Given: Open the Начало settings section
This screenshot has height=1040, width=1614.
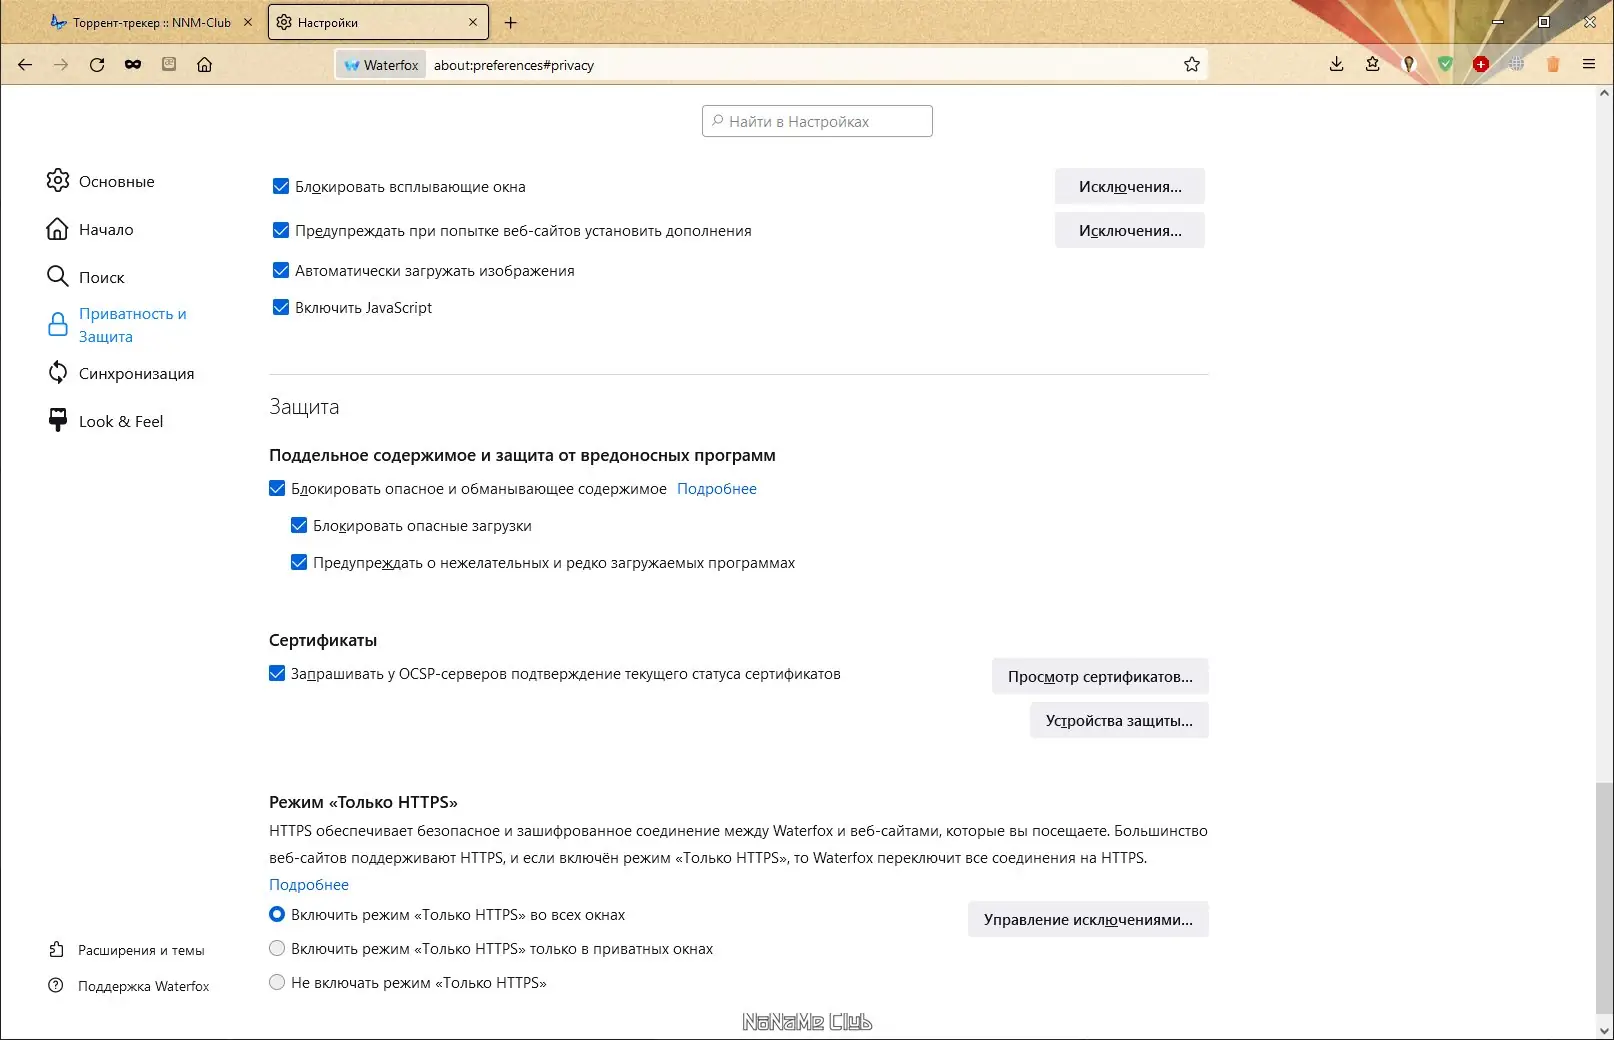Looking at the screenshot, I should [x=90, y=229].
